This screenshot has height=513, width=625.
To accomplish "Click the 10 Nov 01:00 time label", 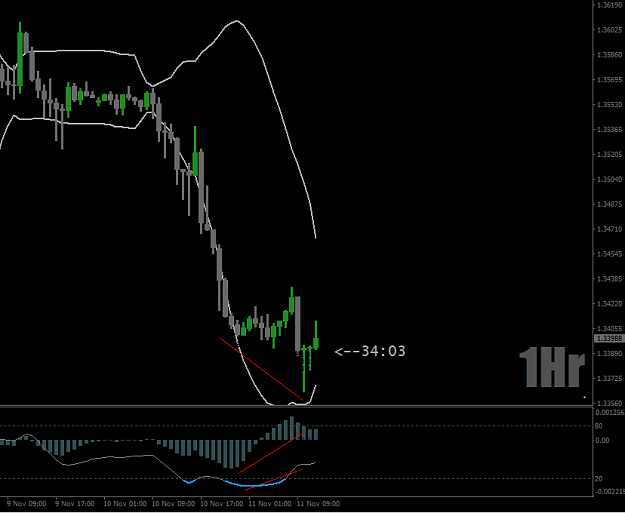I will 125,504.
